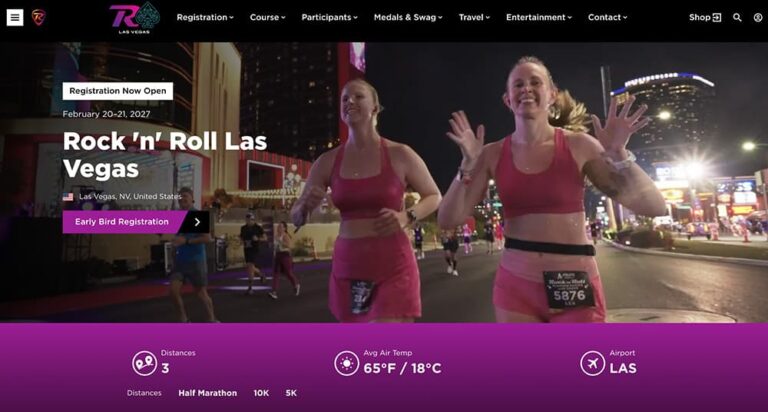
Task: Expand the Registration menu
Action: (205, 17)
